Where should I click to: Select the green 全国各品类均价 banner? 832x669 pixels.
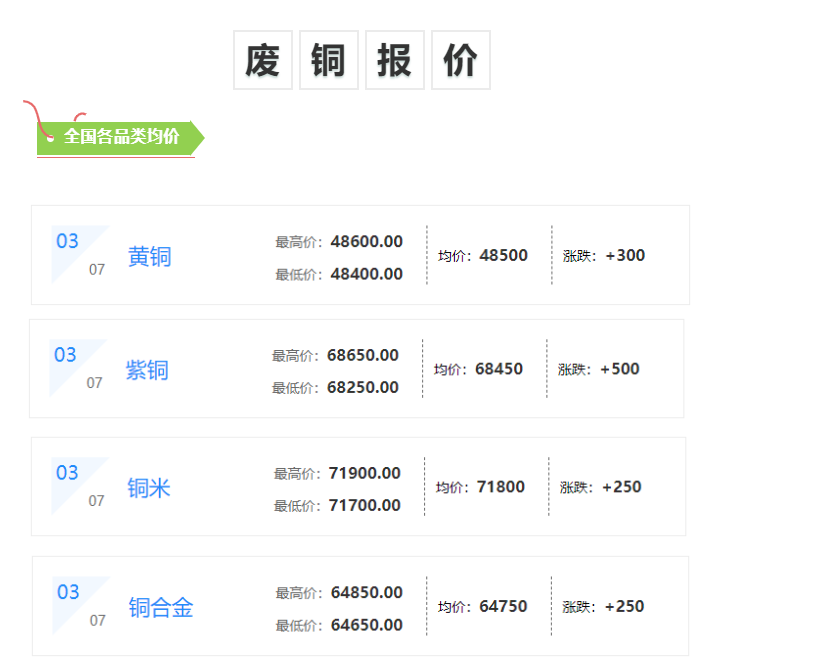[120, 137]
